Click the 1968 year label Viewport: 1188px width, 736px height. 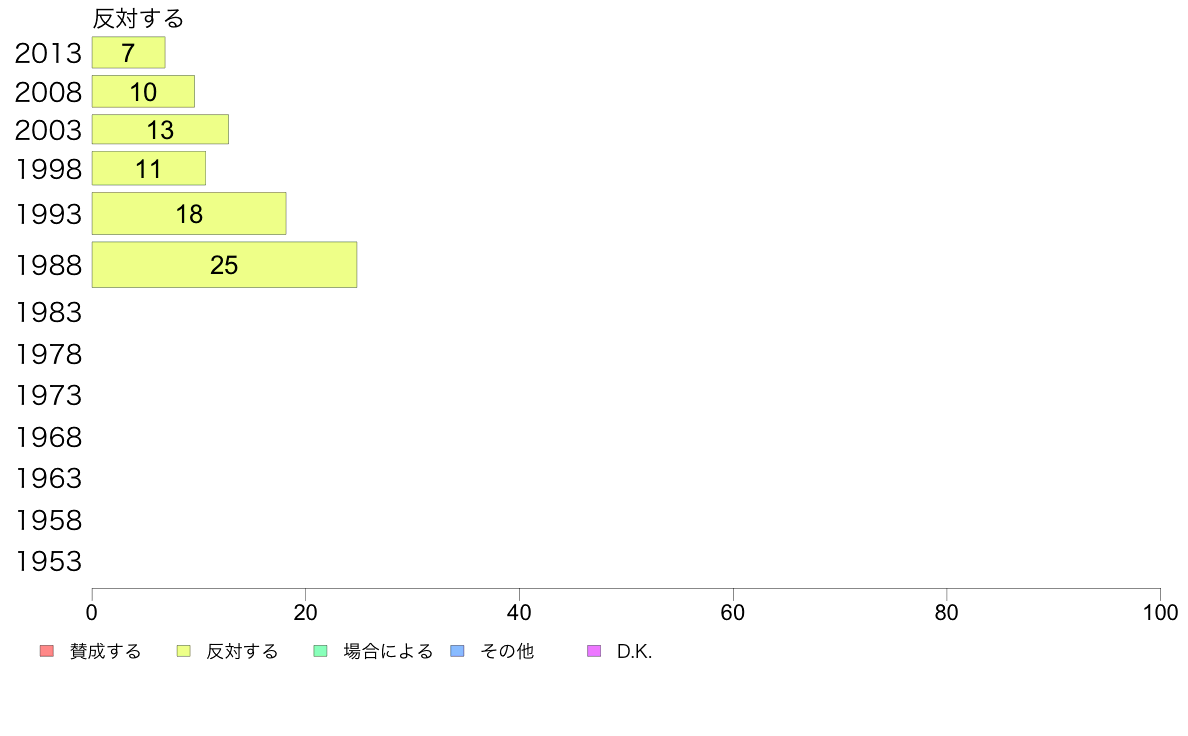[48, 437]
